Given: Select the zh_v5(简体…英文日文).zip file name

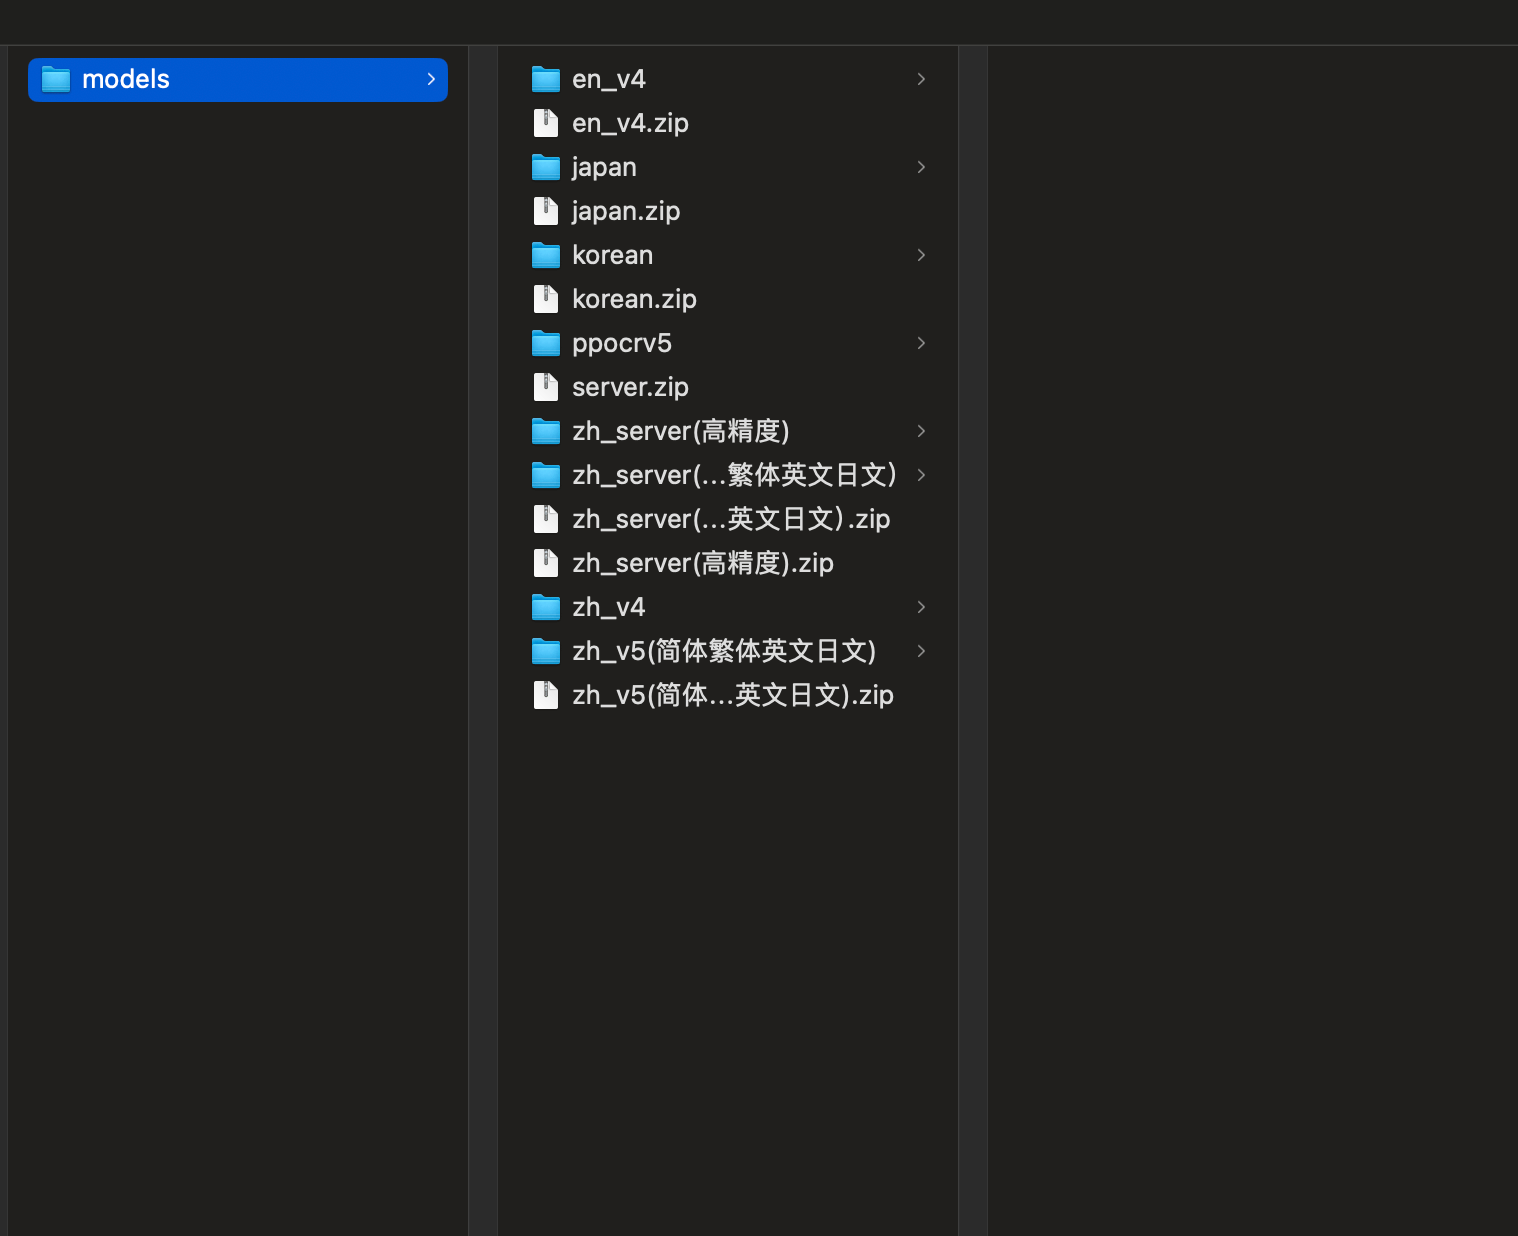Looking at the screenshot, I should tap(733, 695).
